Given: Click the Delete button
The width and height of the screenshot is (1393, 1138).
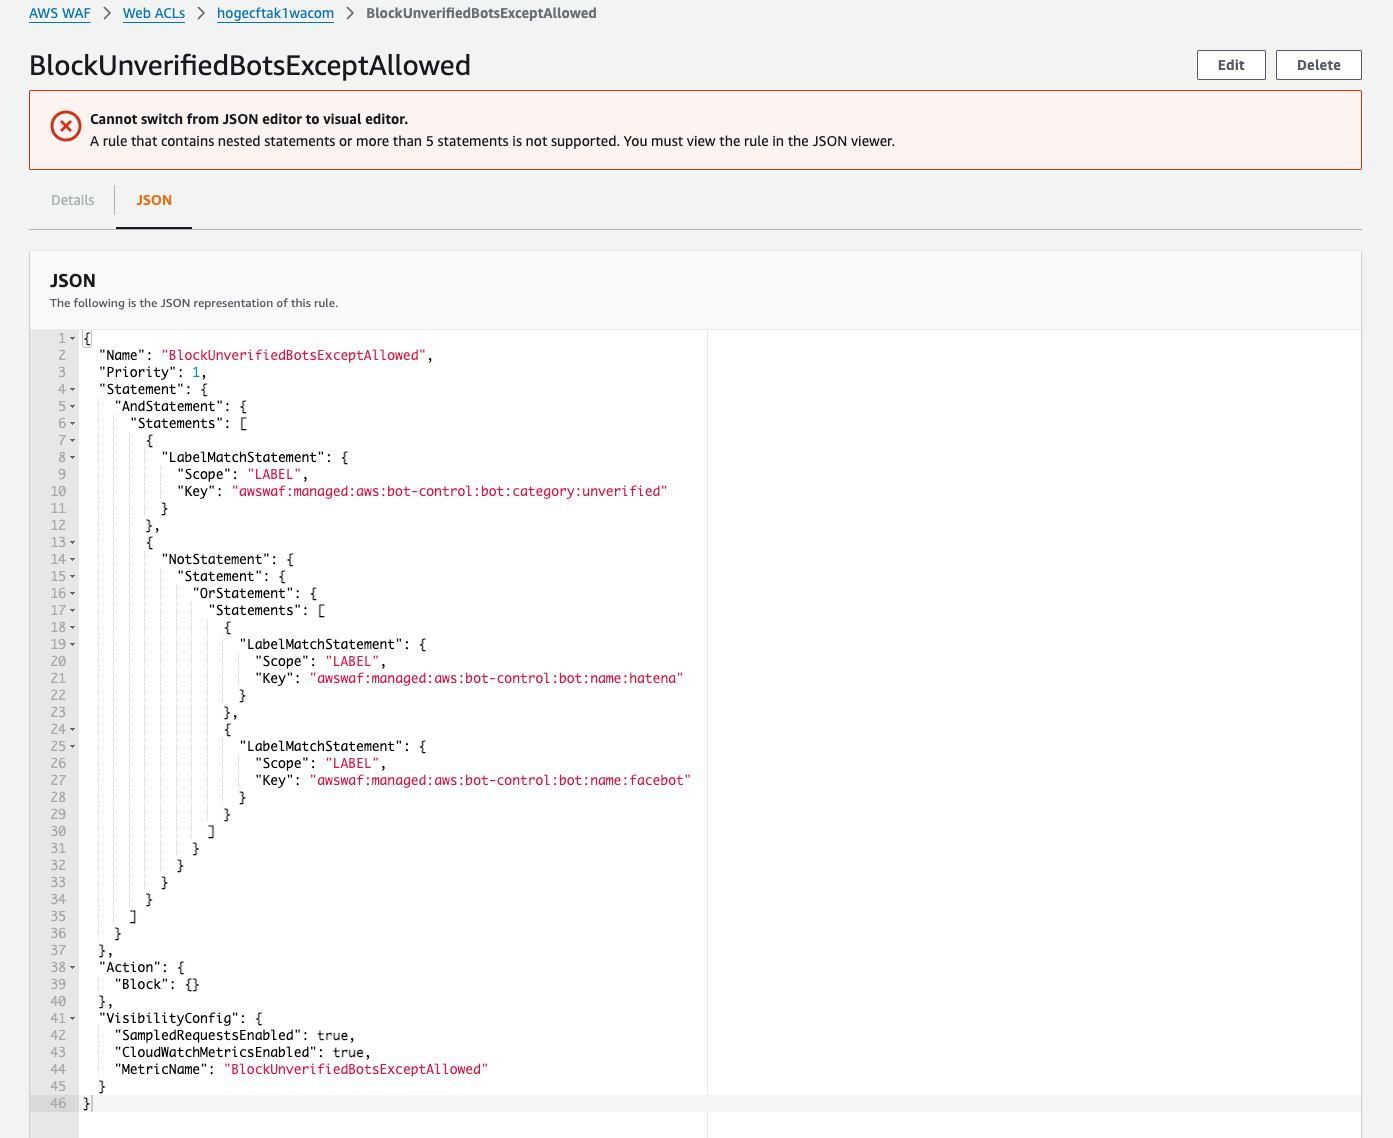Looking at the screenshot, I should point(1318,65).
